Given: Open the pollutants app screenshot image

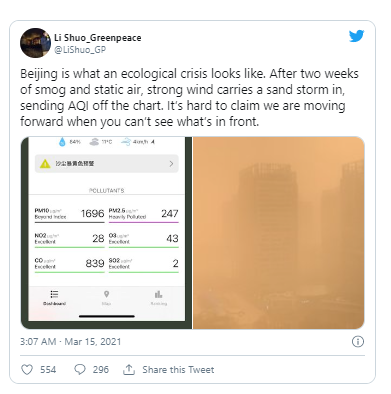Looking at the screenshot, I should (x=106, y=233).
